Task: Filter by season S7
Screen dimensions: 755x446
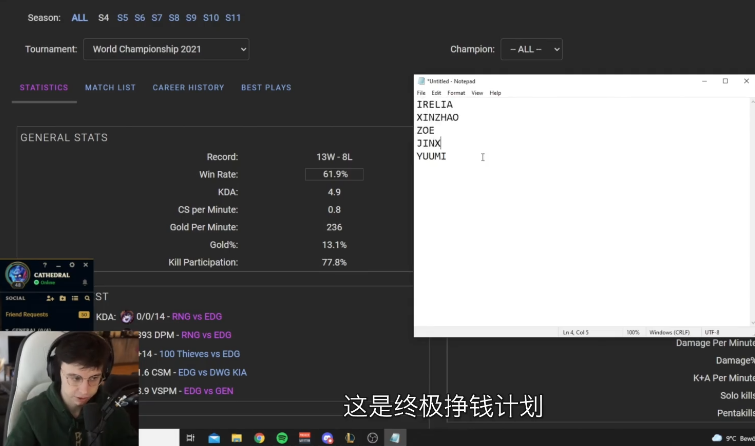Action: coord(157,18)
